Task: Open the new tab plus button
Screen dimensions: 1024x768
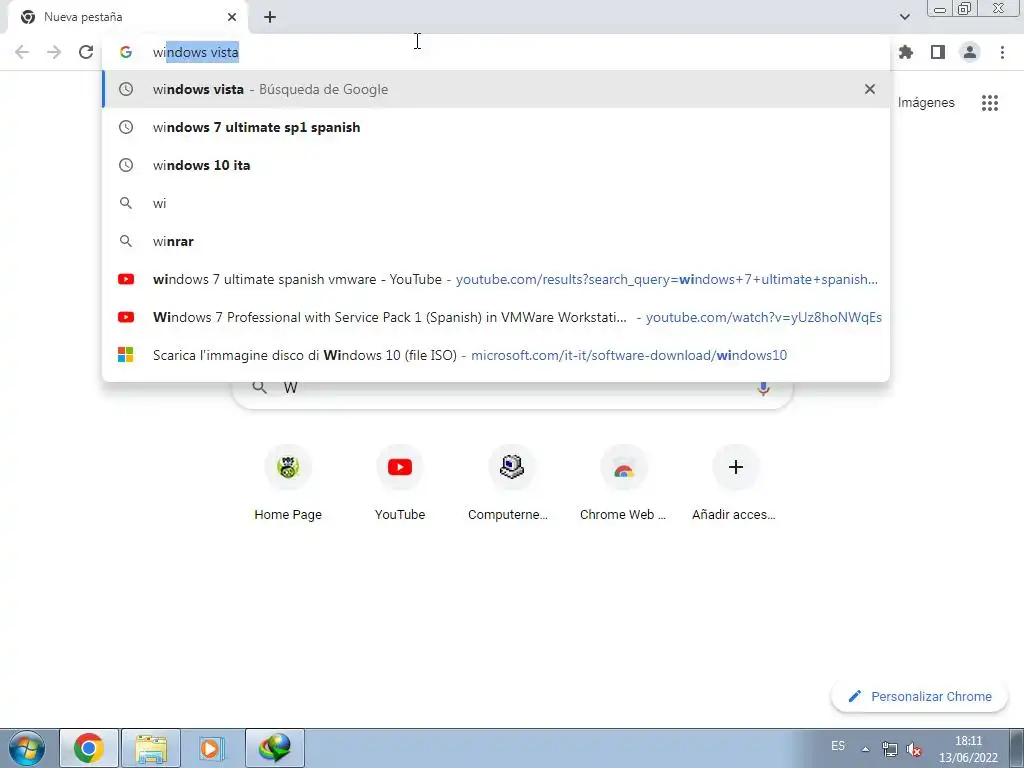Action: point(270,17)
